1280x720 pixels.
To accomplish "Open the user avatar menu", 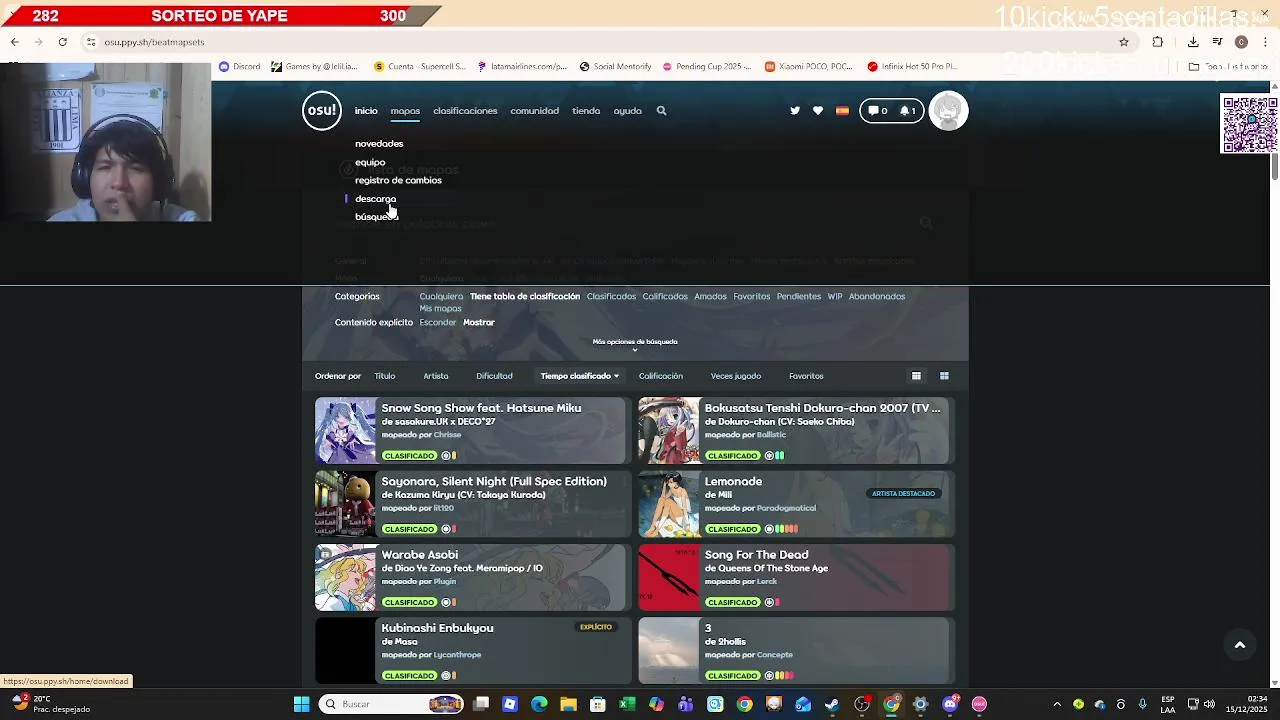I will coord(948,111).
